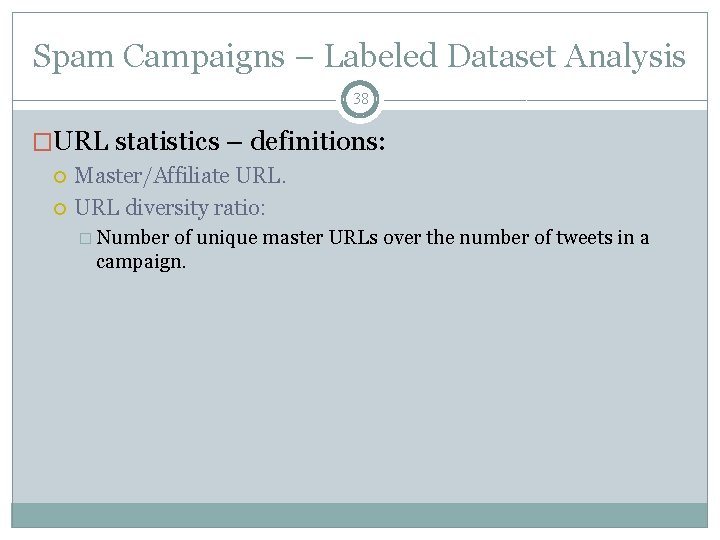Click the URL statistics heading text

(x=137, y=141)
